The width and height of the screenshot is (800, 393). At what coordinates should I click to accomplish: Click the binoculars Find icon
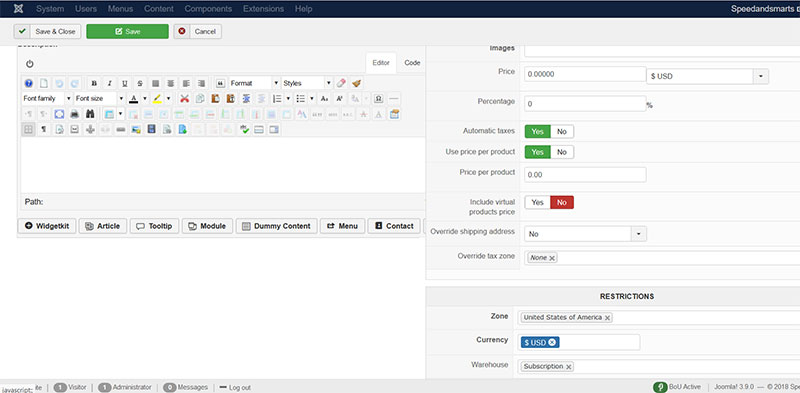point(90,114)
